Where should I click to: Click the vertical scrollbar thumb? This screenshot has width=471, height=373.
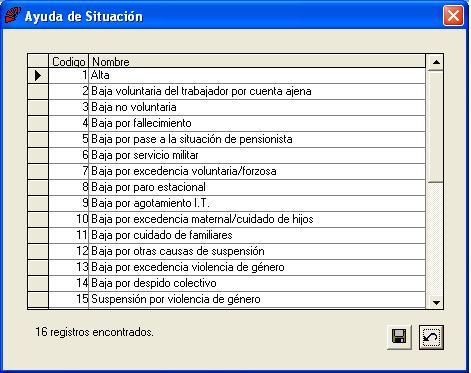click(x=435, y=126)
